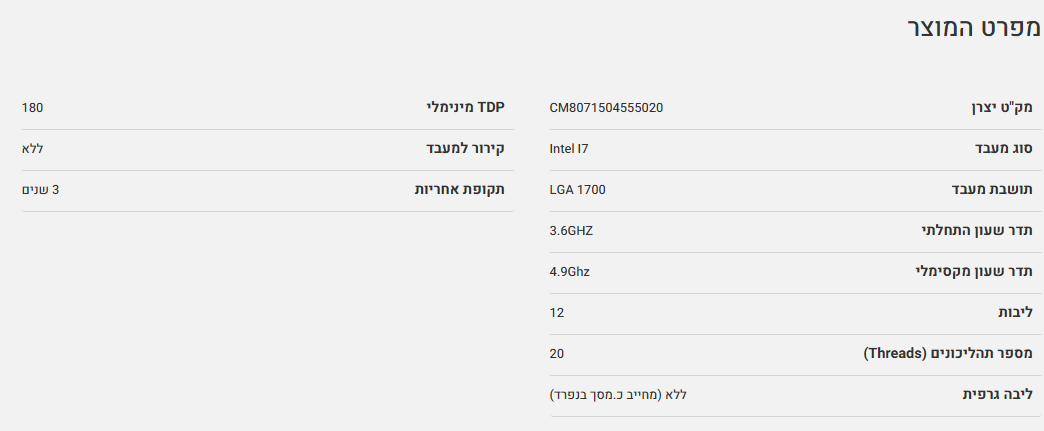The height and width of the screenshot is (431, 1044).
Task: Select the 4.9Ghz maximum clock value
Action: 570,272
